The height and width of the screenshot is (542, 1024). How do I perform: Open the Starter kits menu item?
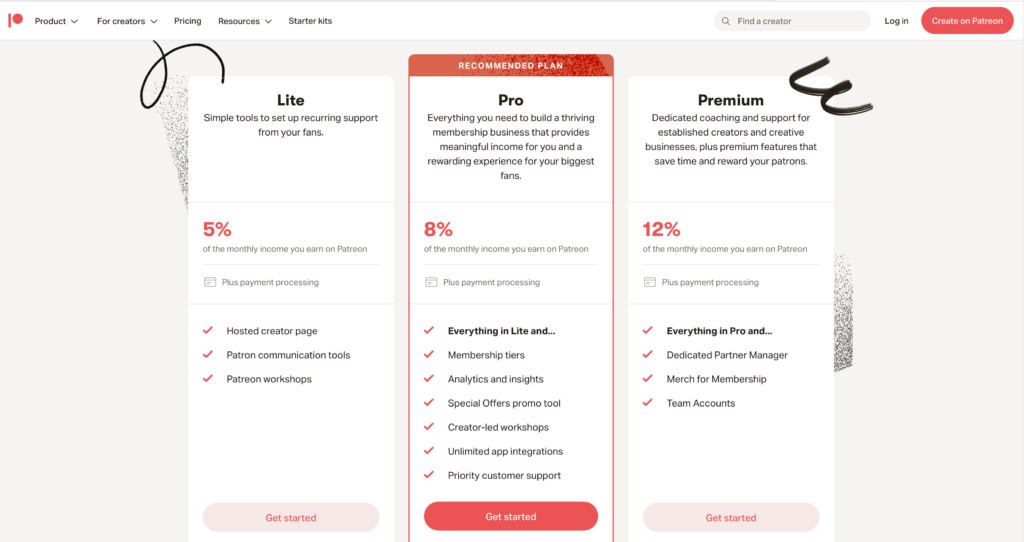[310, 21]
